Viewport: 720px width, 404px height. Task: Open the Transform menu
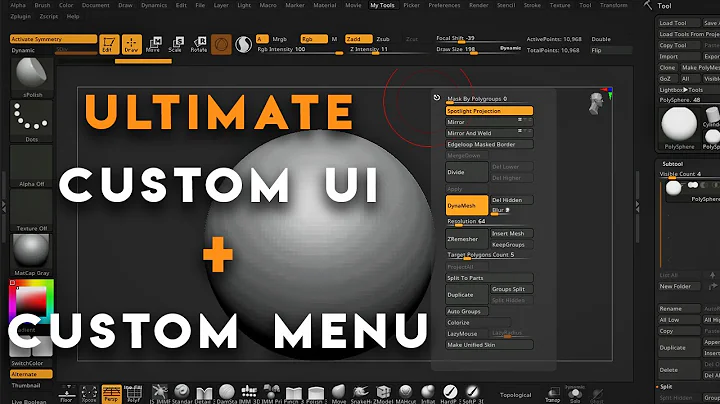pyautogui.click(x=613, y=5)
